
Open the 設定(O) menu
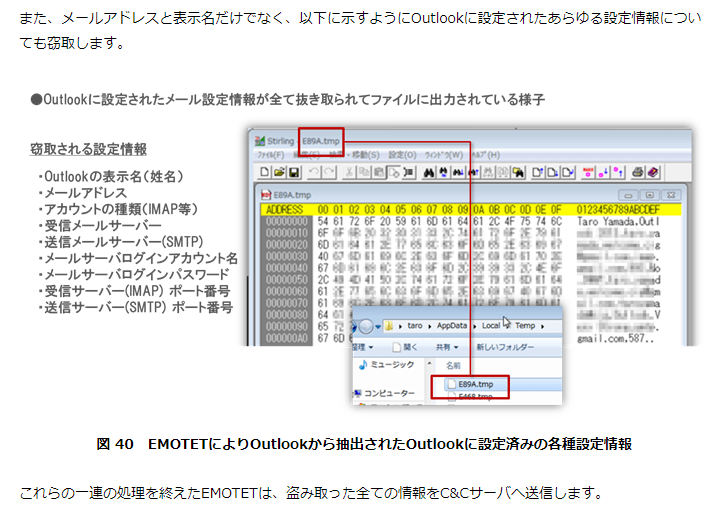coord(402,155)
